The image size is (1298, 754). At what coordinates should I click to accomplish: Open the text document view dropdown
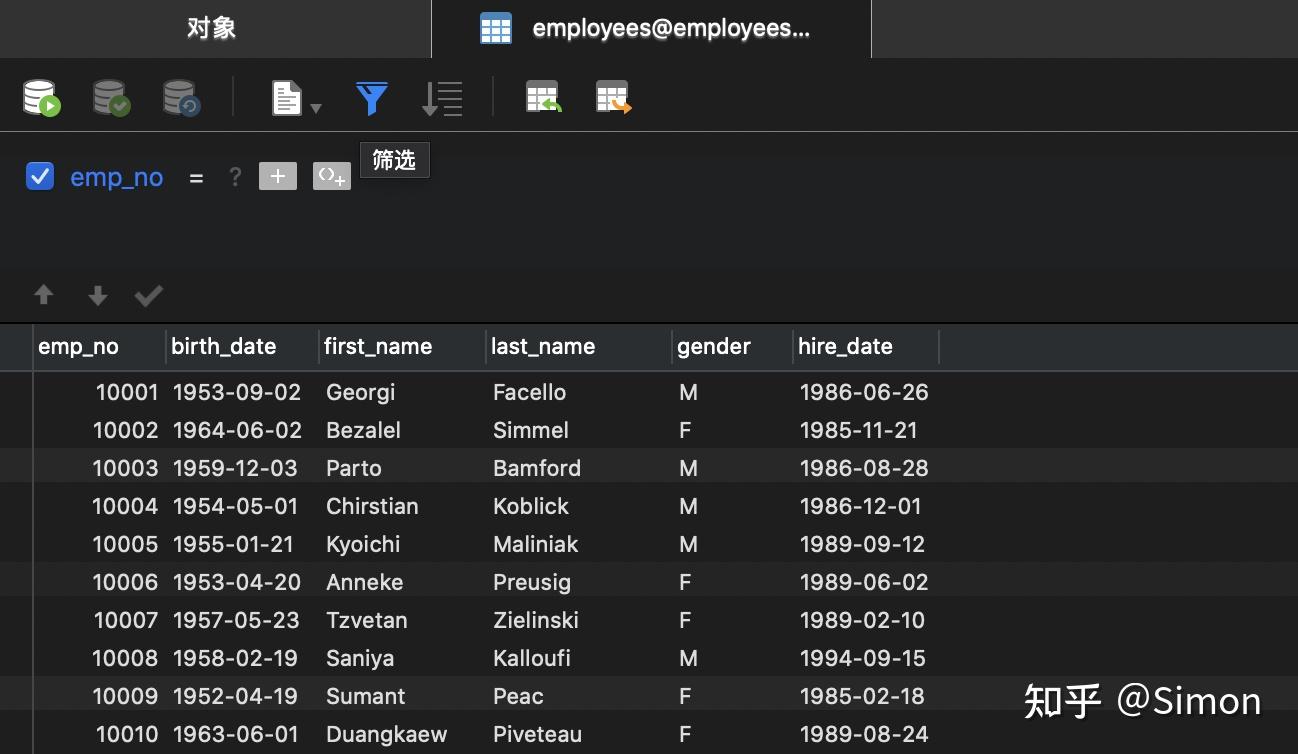[296, 98]
